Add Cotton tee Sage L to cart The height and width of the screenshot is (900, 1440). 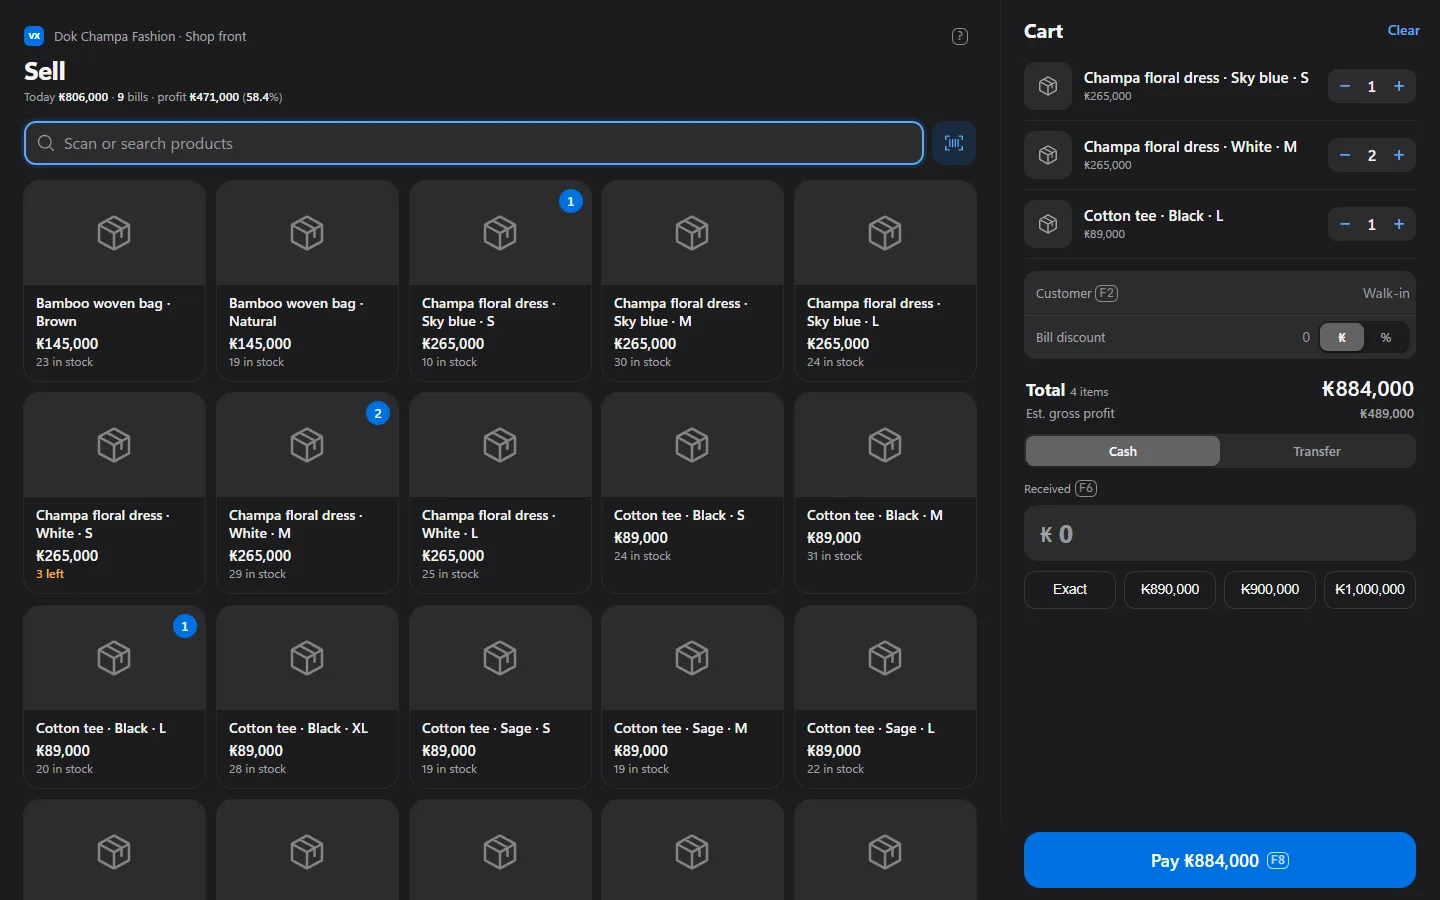point(885,697)
